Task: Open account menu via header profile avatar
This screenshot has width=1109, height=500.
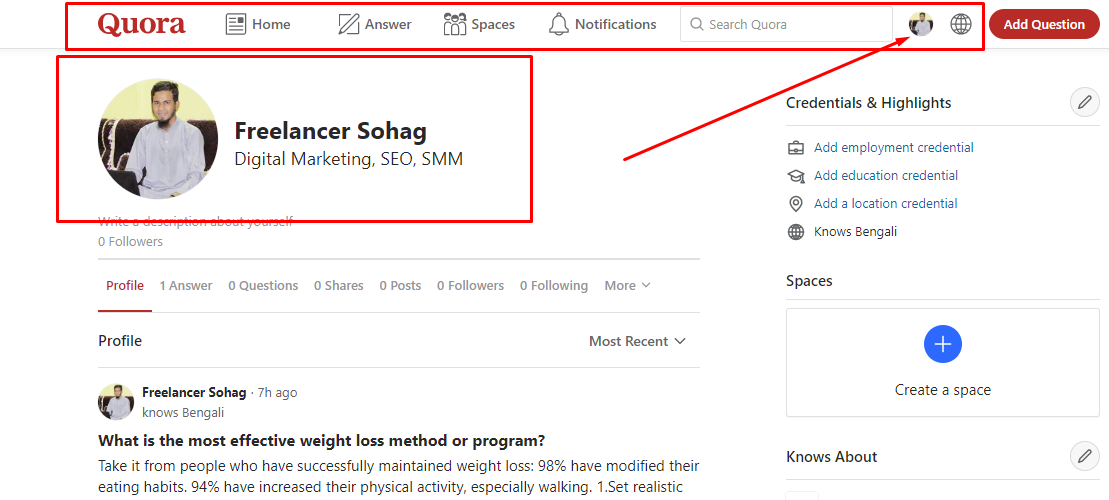Action: (921, 24)
